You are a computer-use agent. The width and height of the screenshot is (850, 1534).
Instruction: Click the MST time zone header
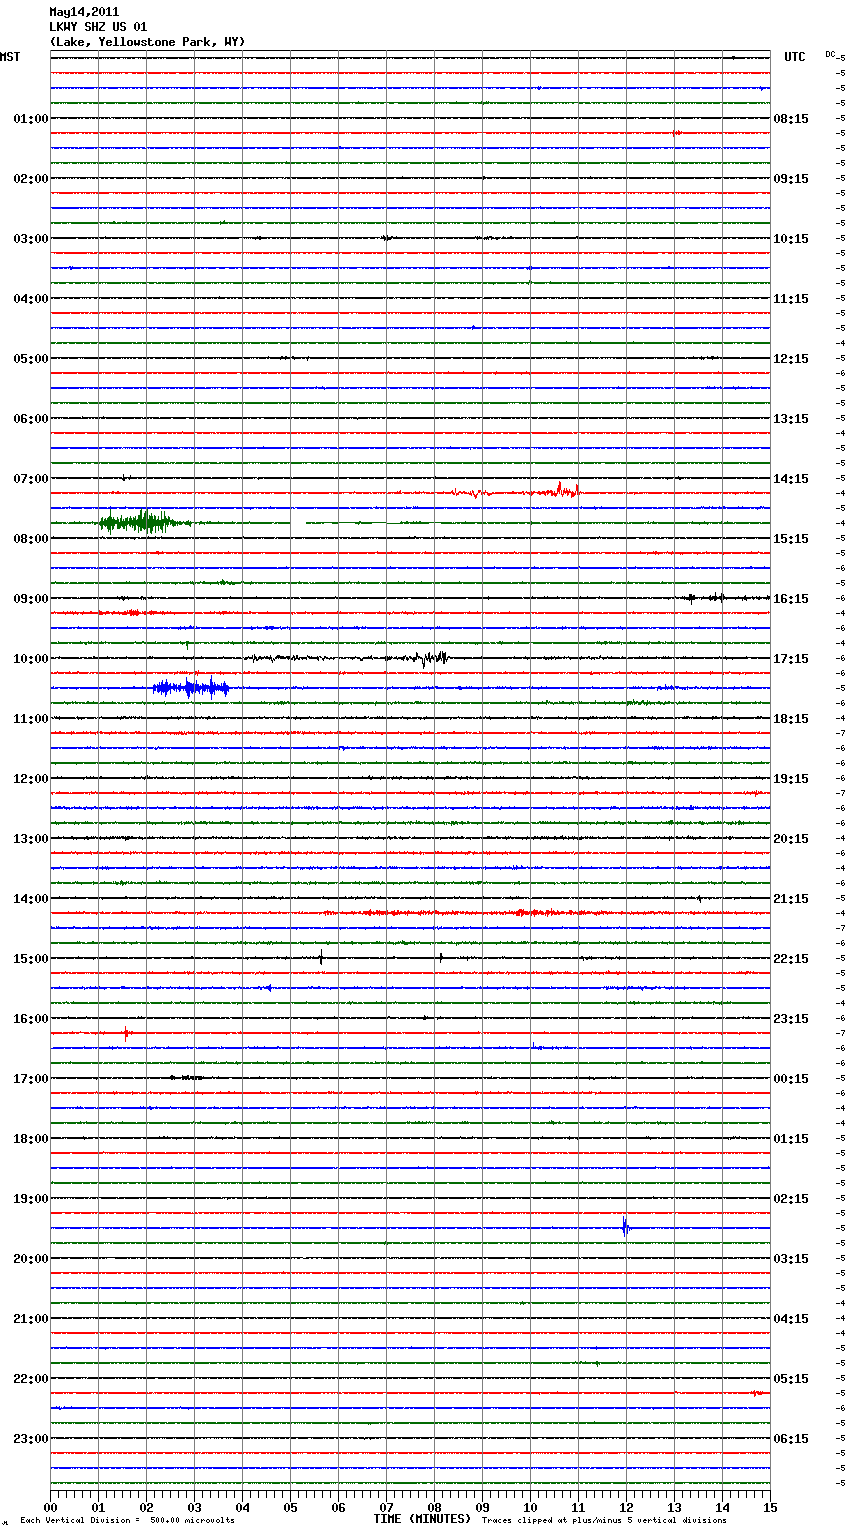coord(10,57)
